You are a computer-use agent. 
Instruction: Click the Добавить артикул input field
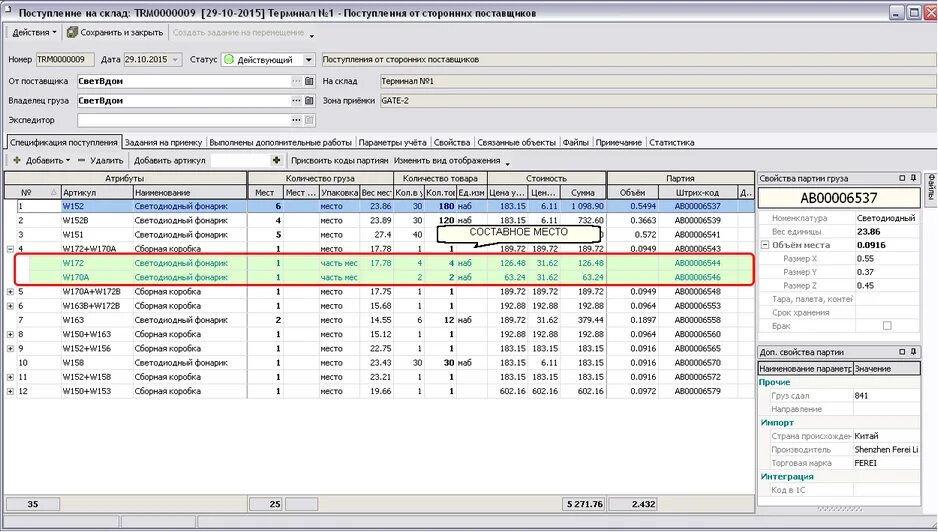pos(240,160)
